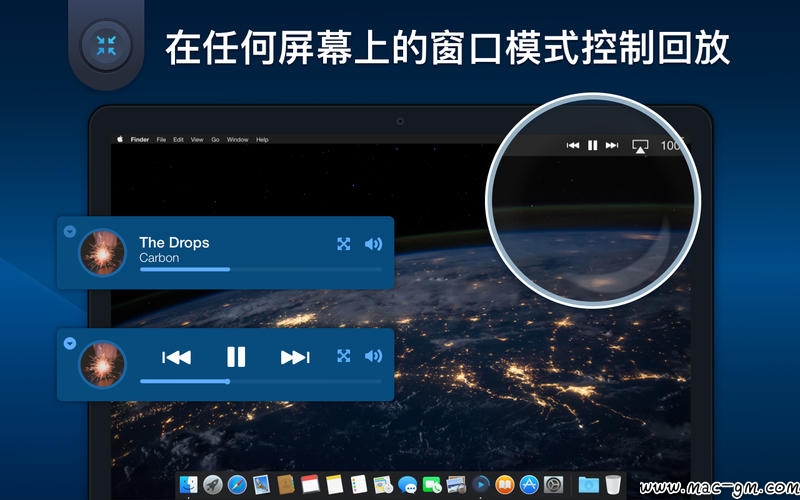Click expand icon in the controls mini player
This screenshot has width=800, height=500.
344,356
